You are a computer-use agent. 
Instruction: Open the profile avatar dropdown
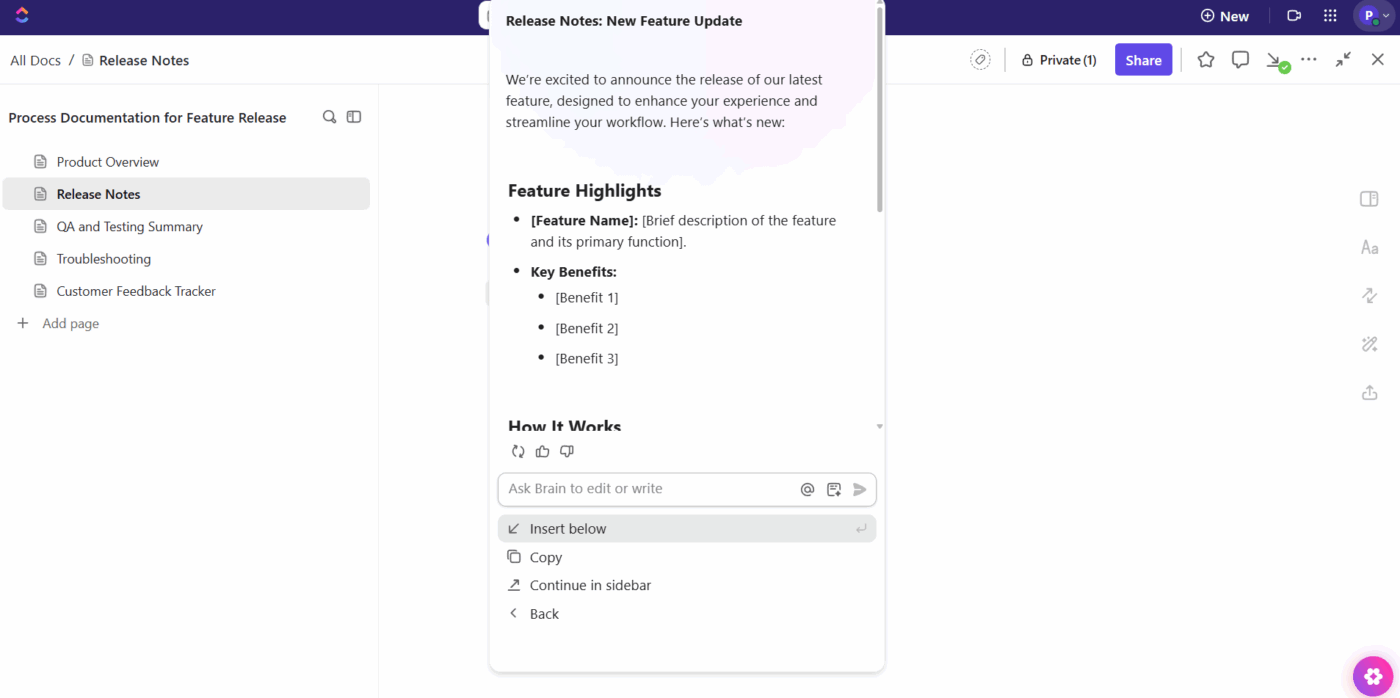pos(1371,15)
